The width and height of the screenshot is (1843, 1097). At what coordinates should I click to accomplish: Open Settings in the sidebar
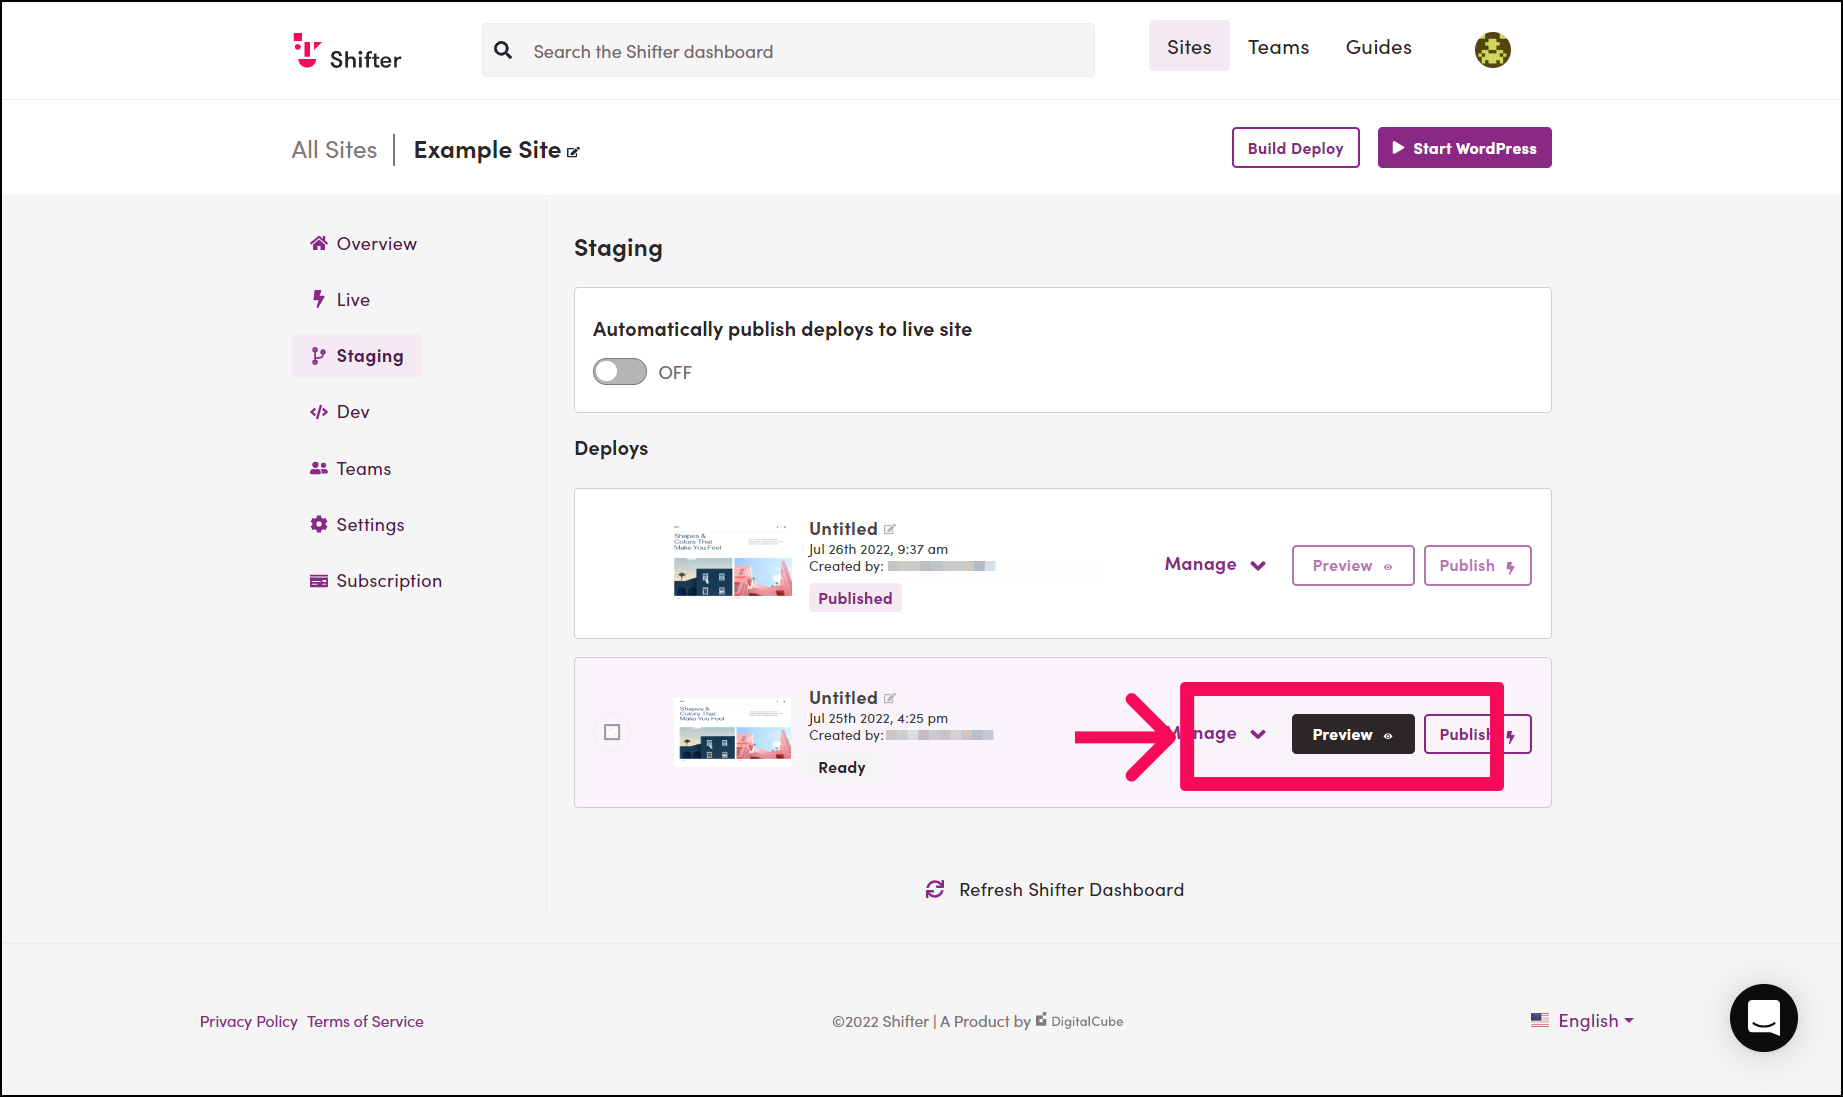click(357, 525)
